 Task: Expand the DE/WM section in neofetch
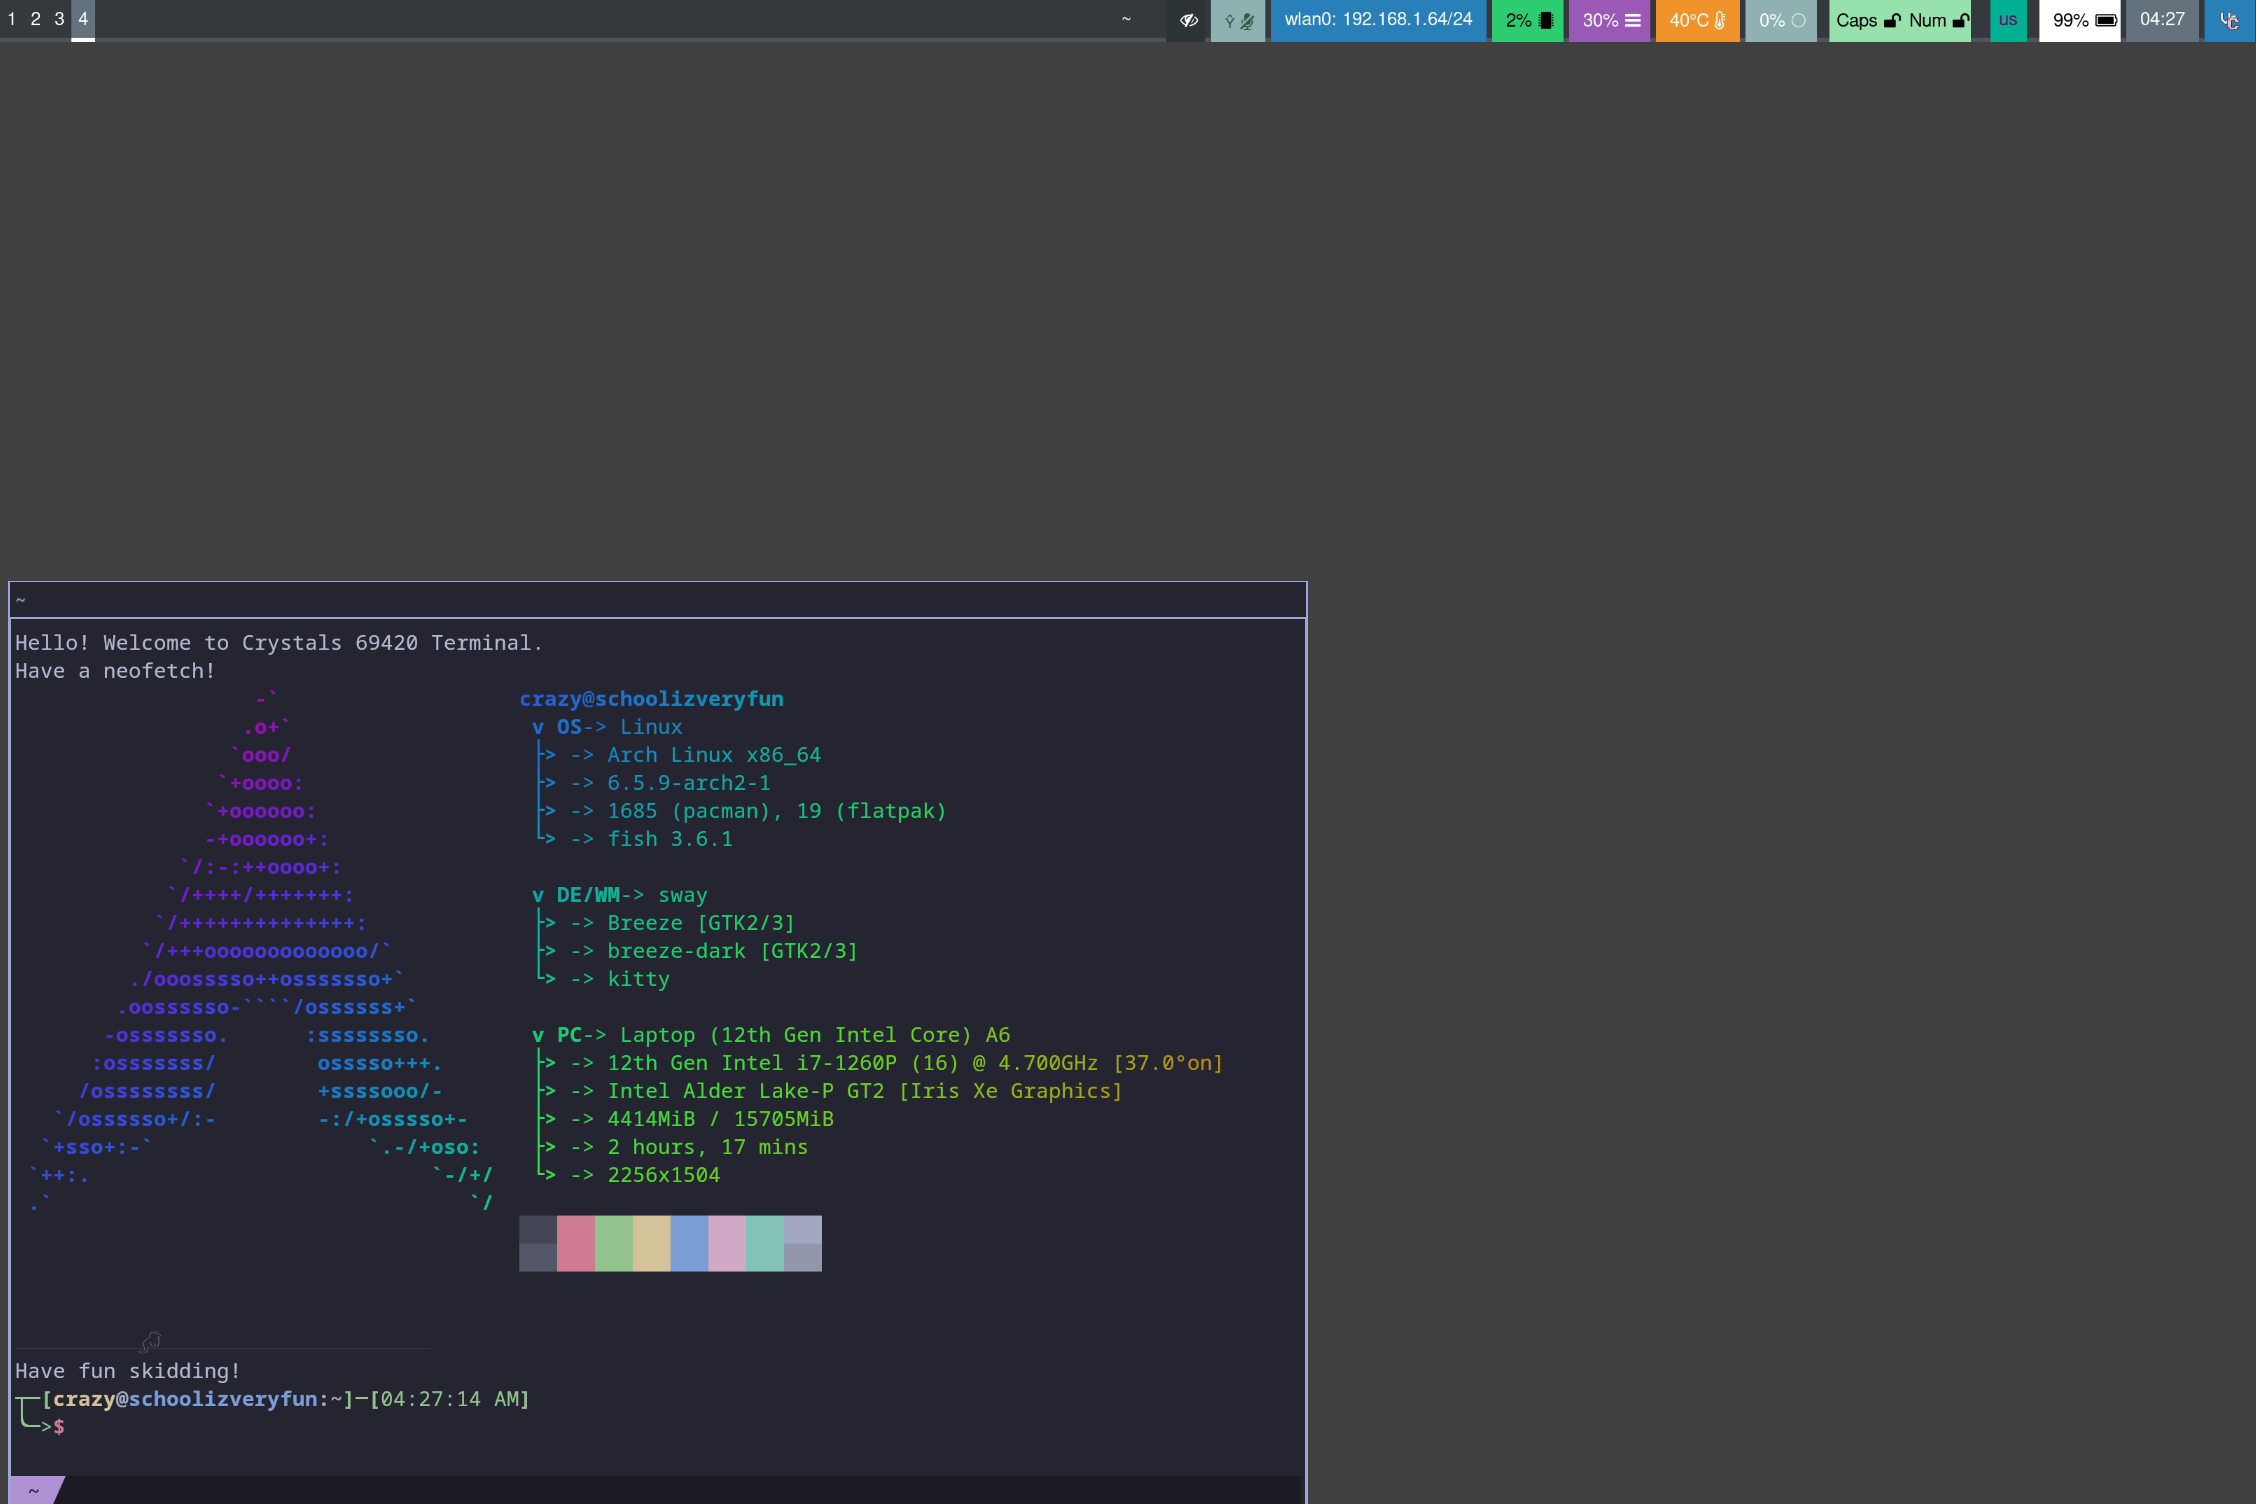535,893
